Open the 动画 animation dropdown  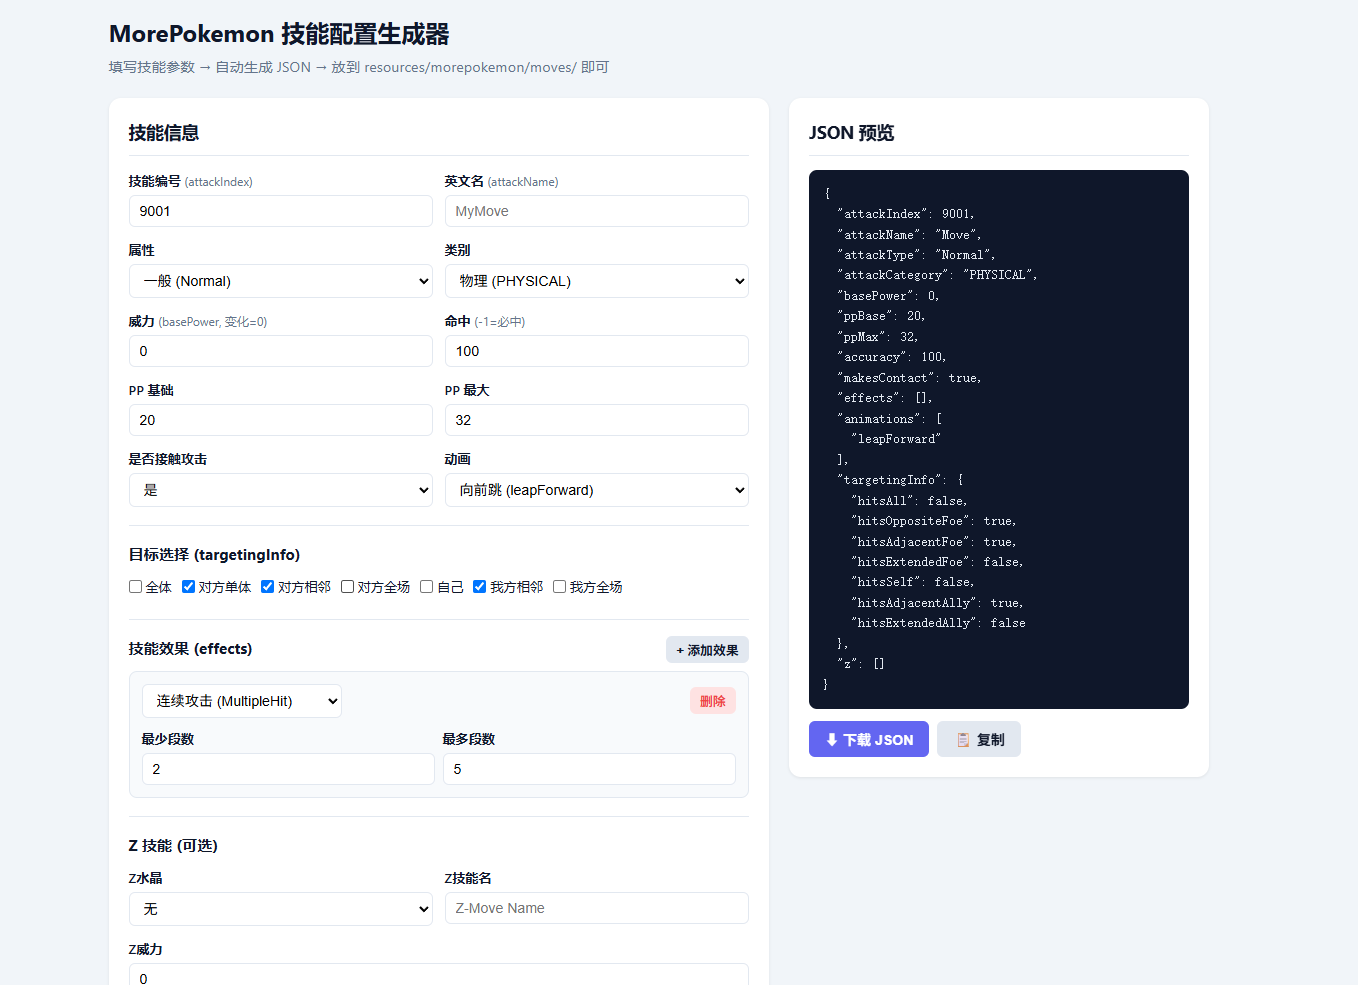tap(597, 490)
